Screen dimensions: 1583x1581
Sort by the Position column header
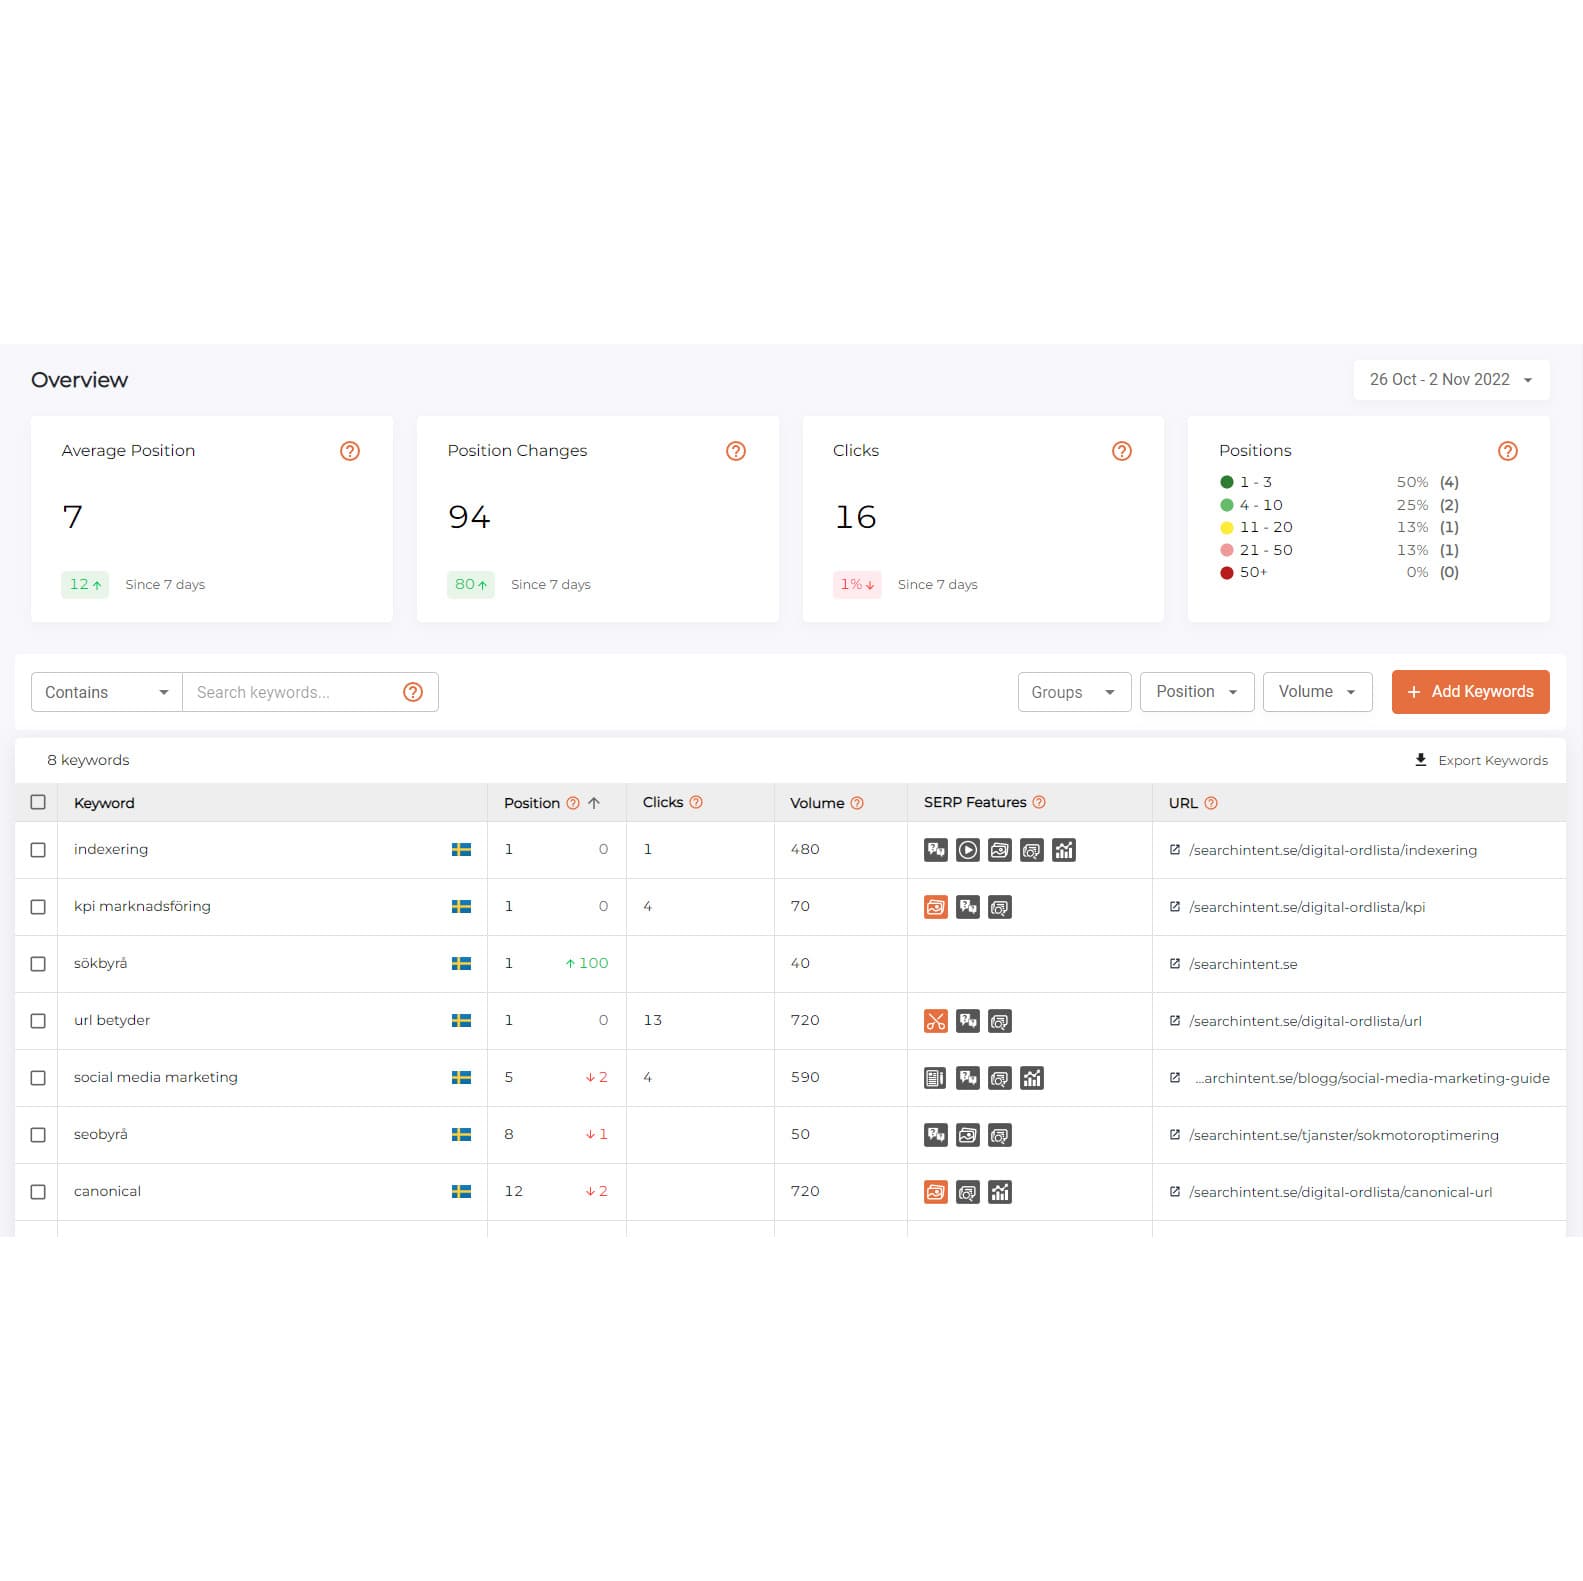tap(532, 803)
